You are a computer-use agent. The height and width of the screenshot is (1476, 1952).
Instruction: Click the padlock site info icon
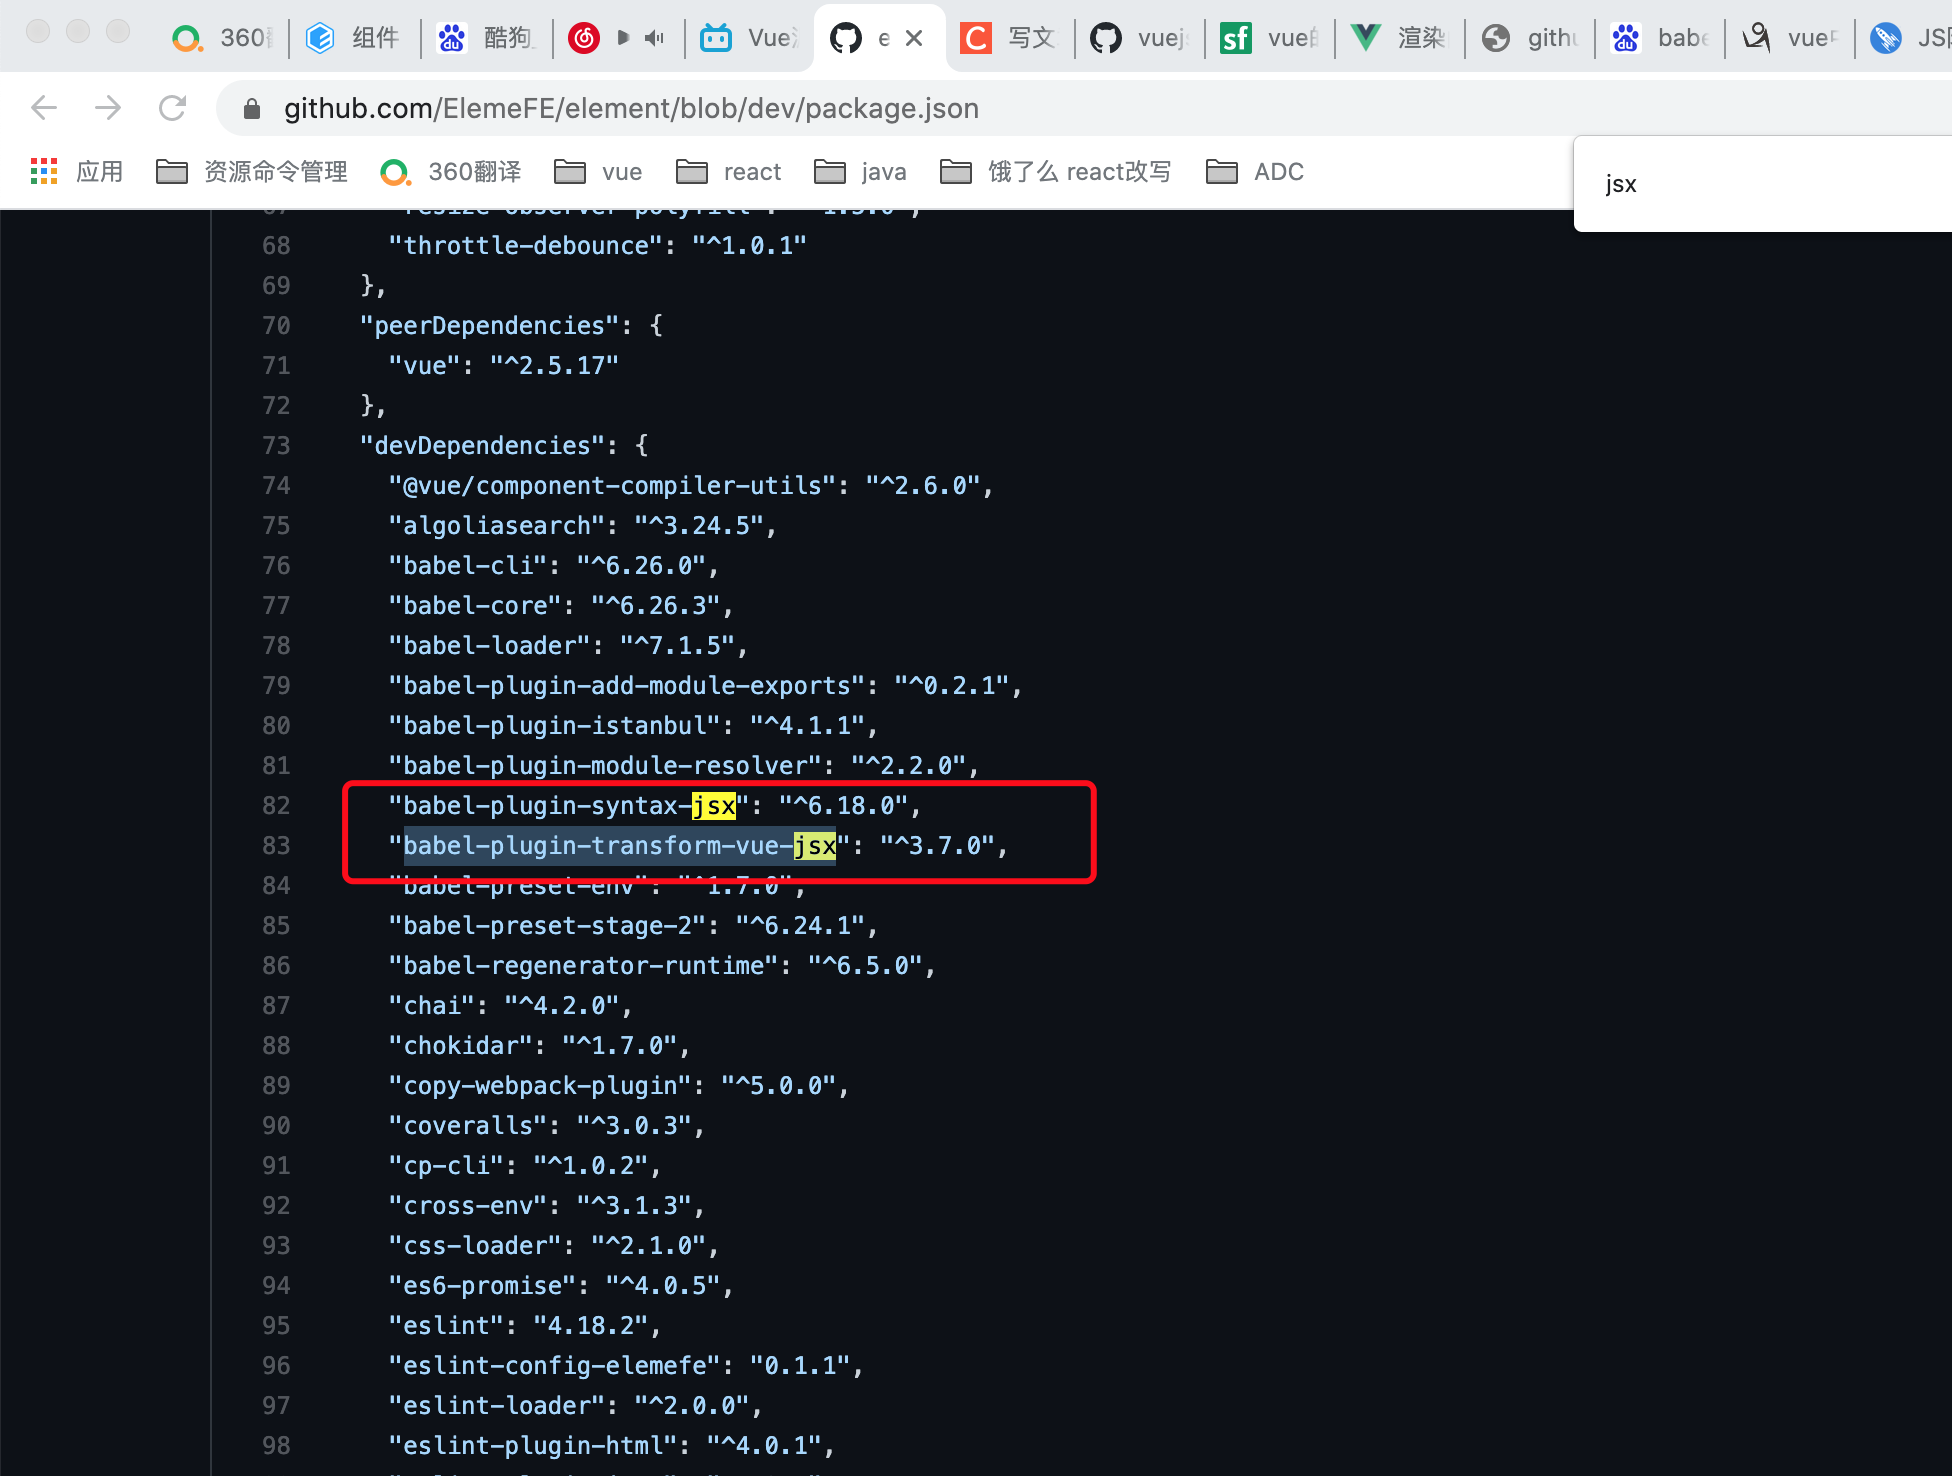point(252,108)
